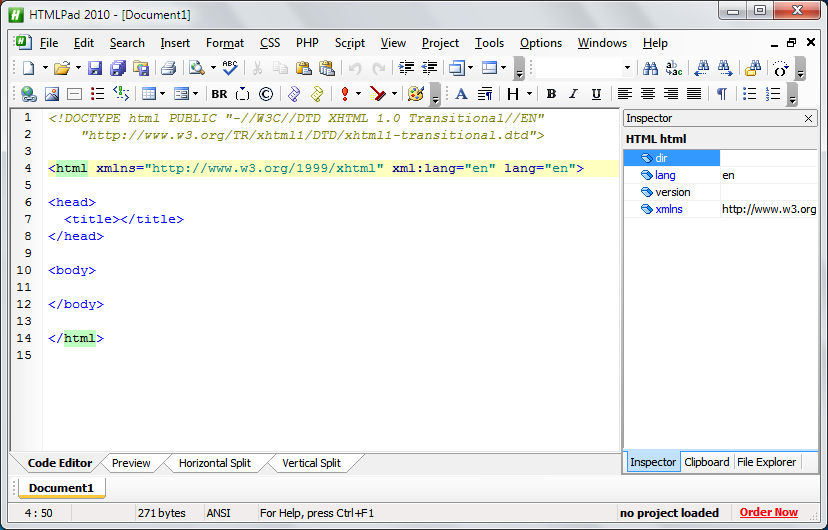Open the new document type dropdown arrow
Screen dimensions: 828x530
[x=45, y=68]
